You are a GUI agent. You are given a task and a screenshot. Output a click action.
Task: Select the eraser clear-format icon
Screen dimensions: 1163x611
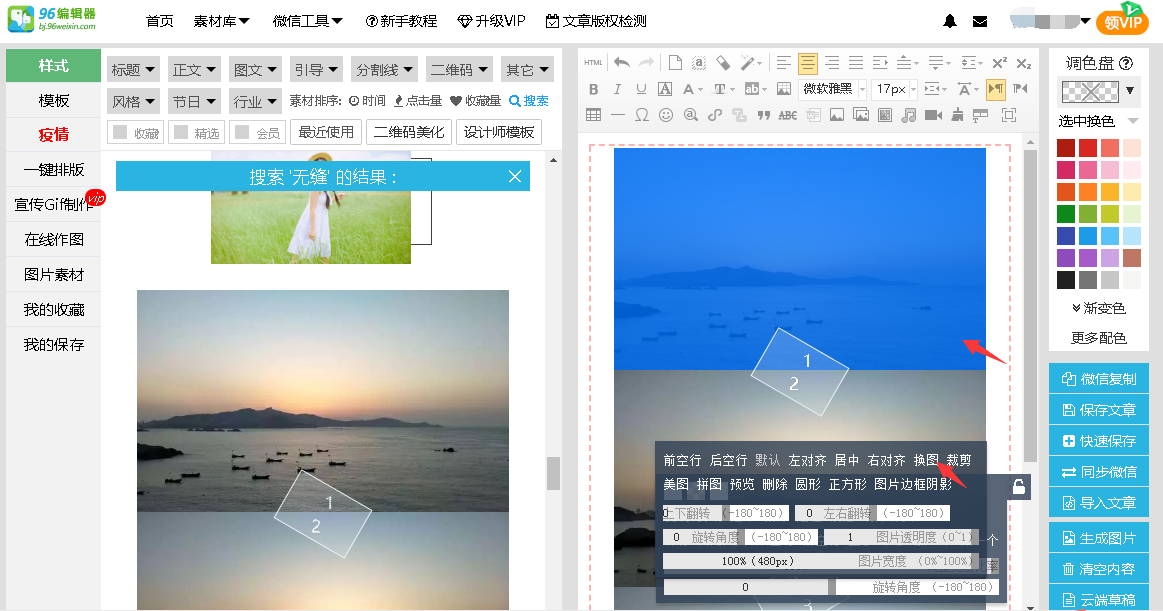pyautogui.click(x=723, y=63)
